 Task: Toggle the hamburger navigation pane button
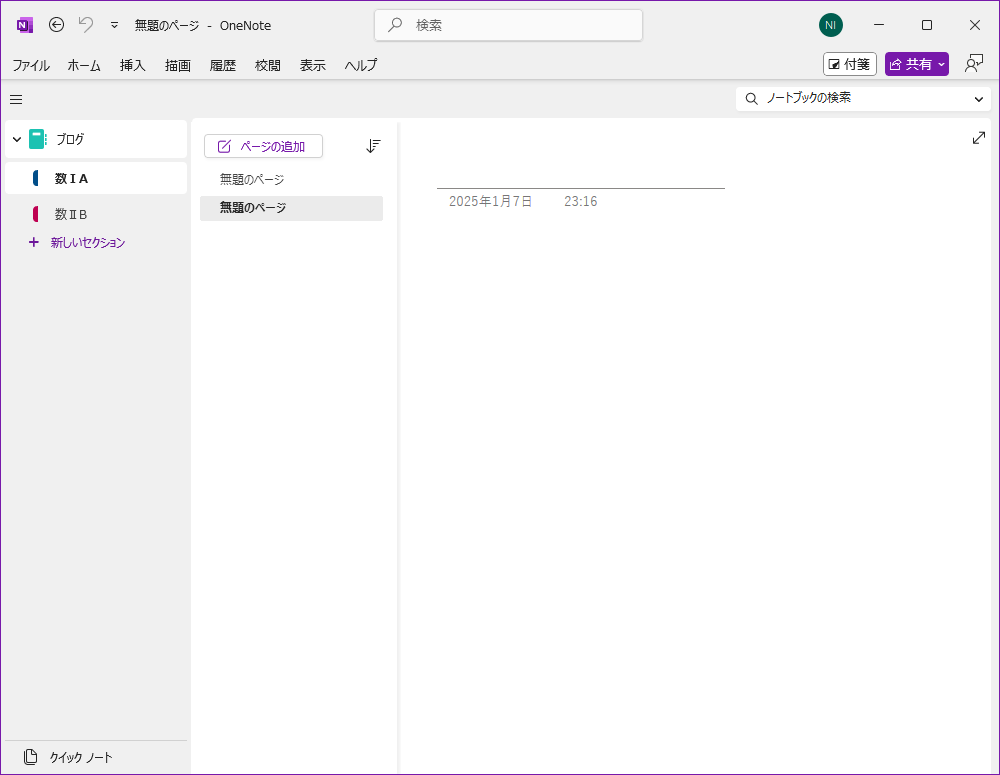[x=16, y=99]
